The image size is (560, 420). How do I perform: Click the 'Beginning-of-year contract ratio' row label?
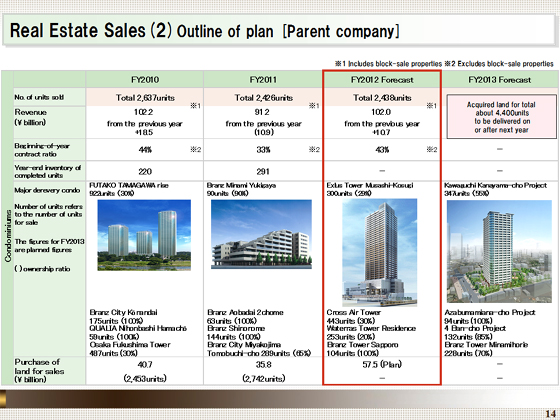[42, 150]
